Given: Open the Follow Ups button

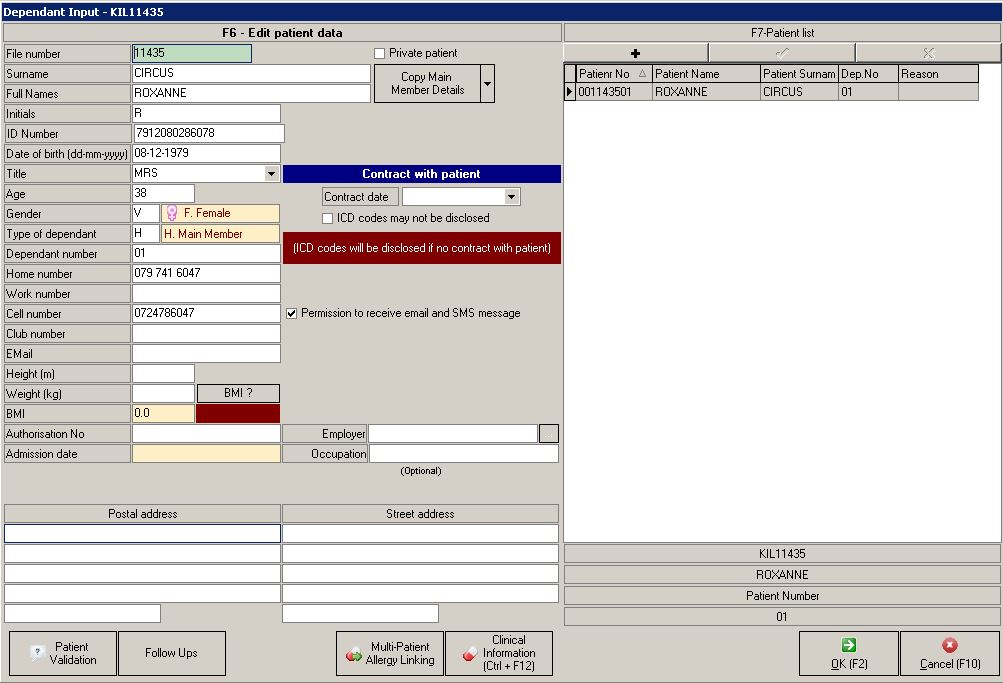Looking at the screenshot, I should point(174,653).
